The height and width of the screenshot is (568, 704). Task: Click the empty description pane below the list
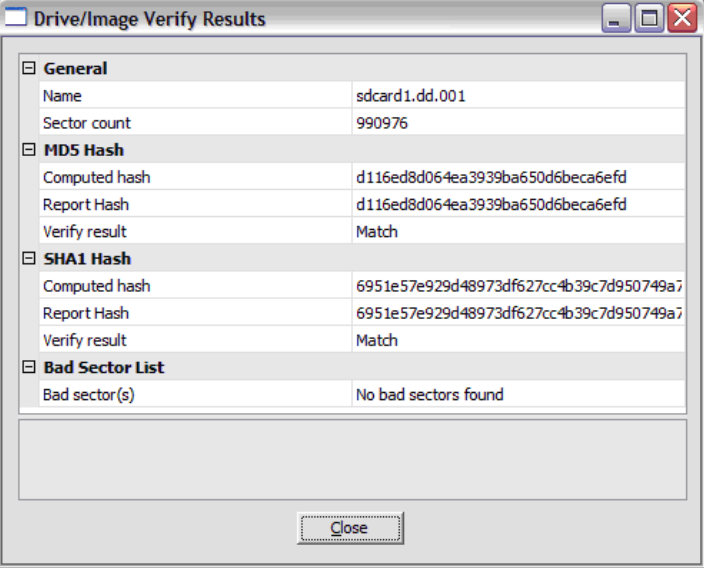[x=352, y=459]
